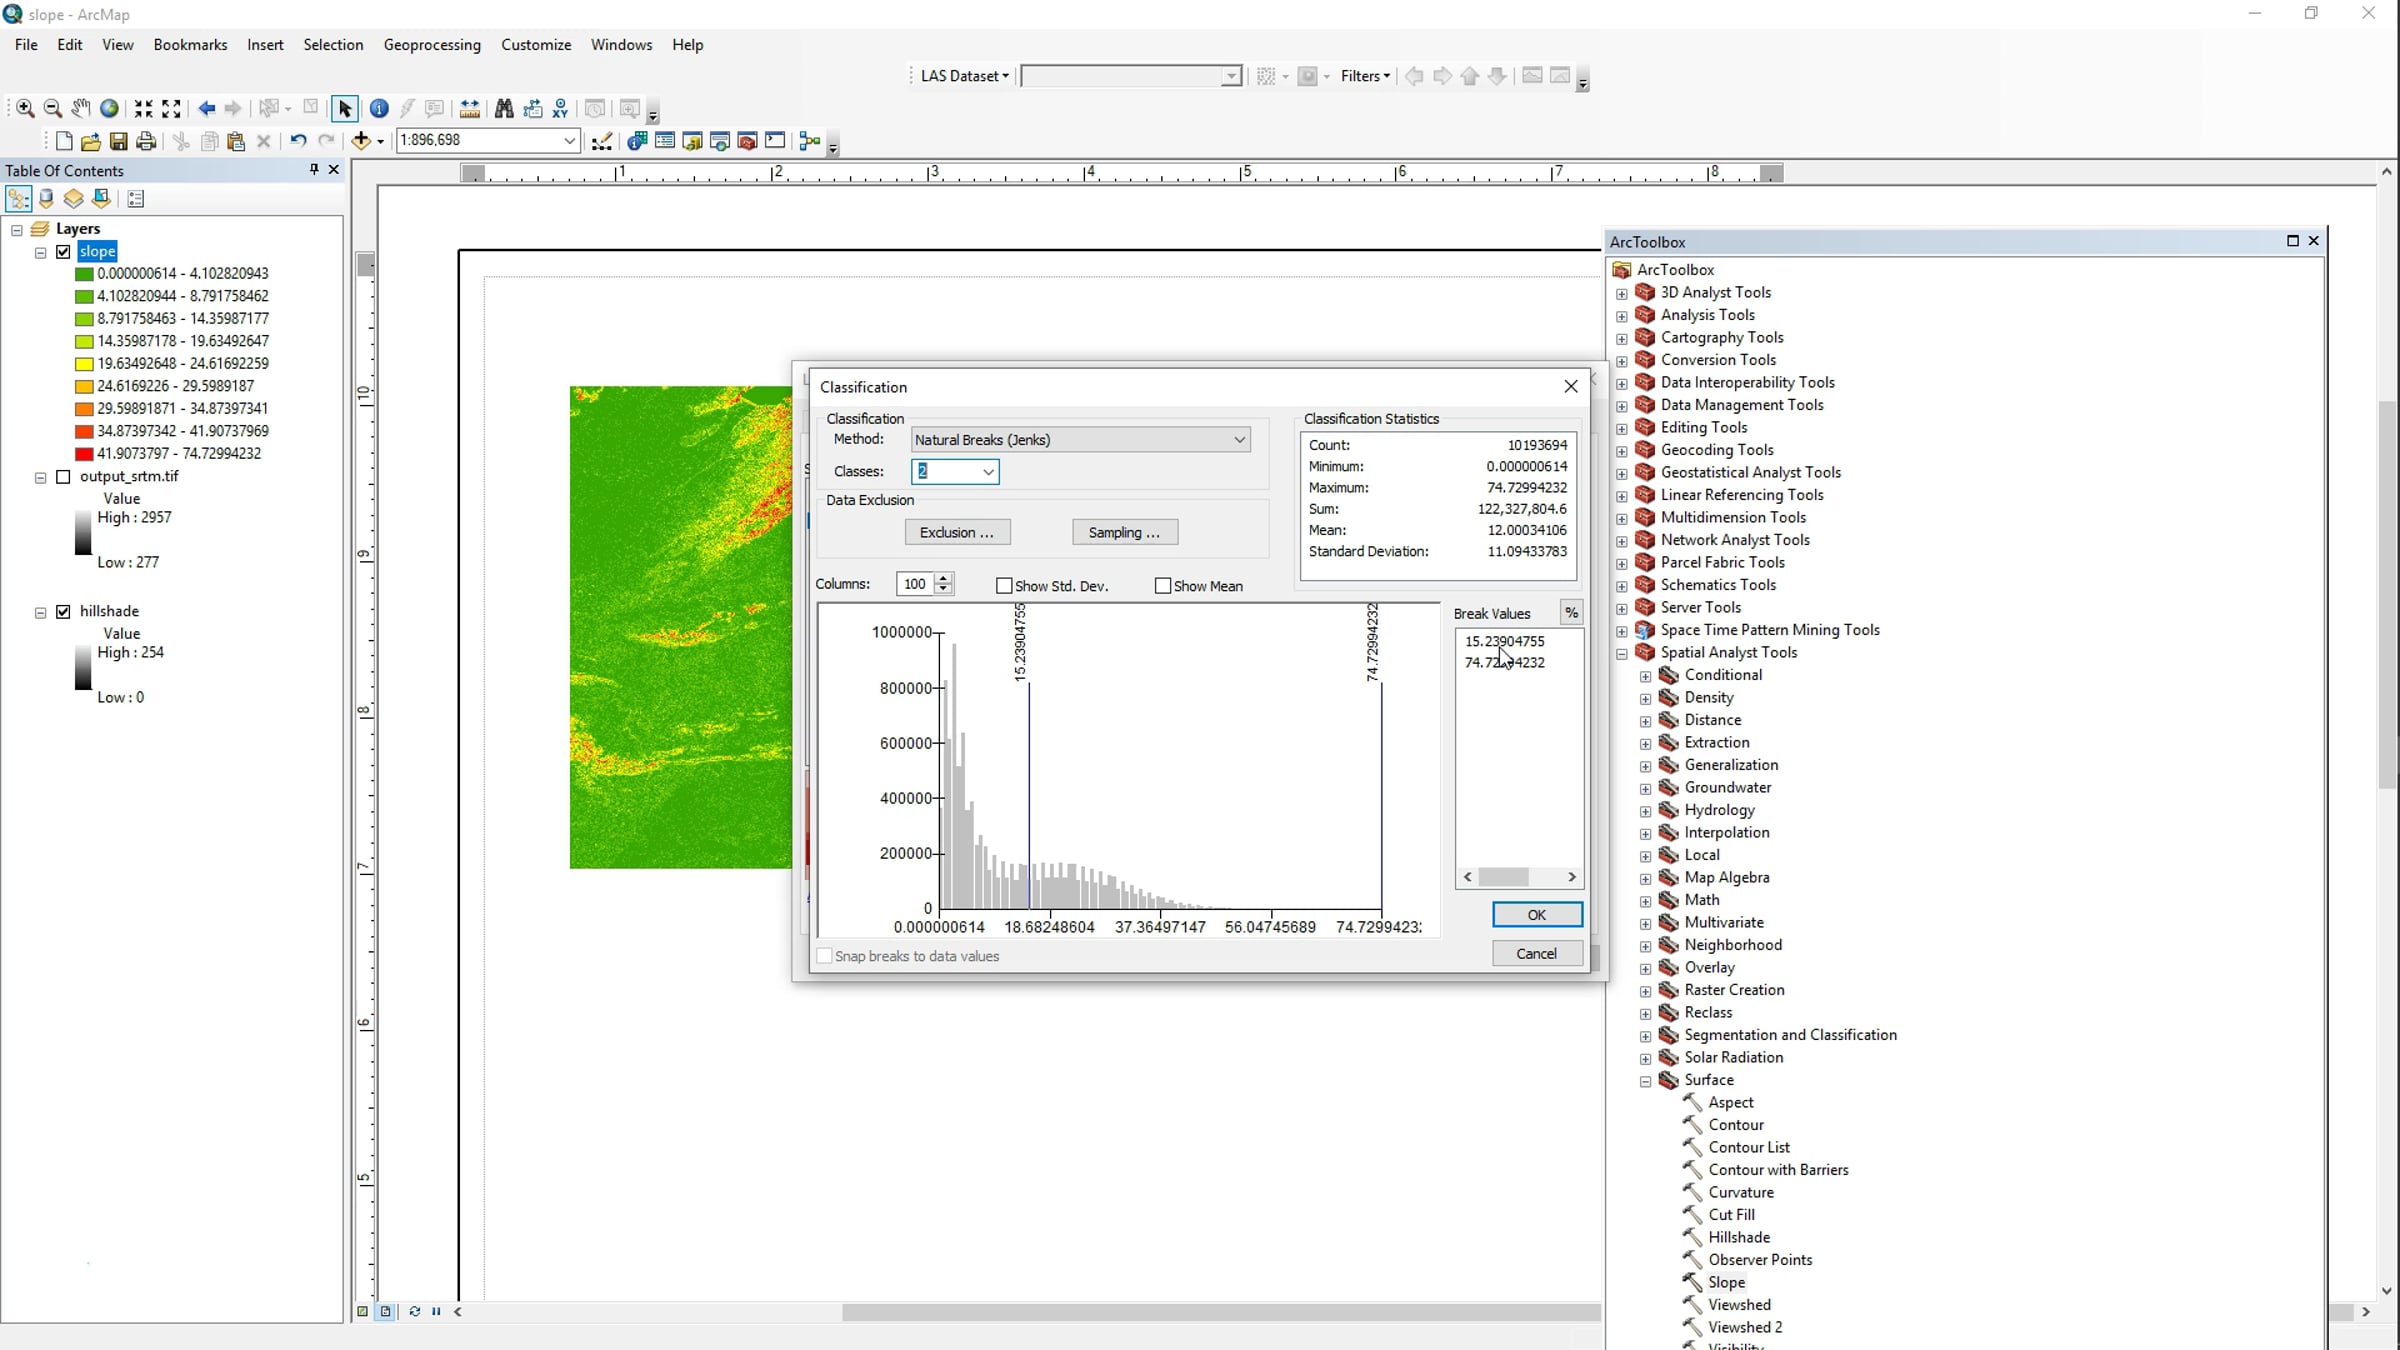The width and height of the screenshot is (2400, 1350).
Task: Turn on the output_srtm.tif layer visibility
Action: click(63, 477)
